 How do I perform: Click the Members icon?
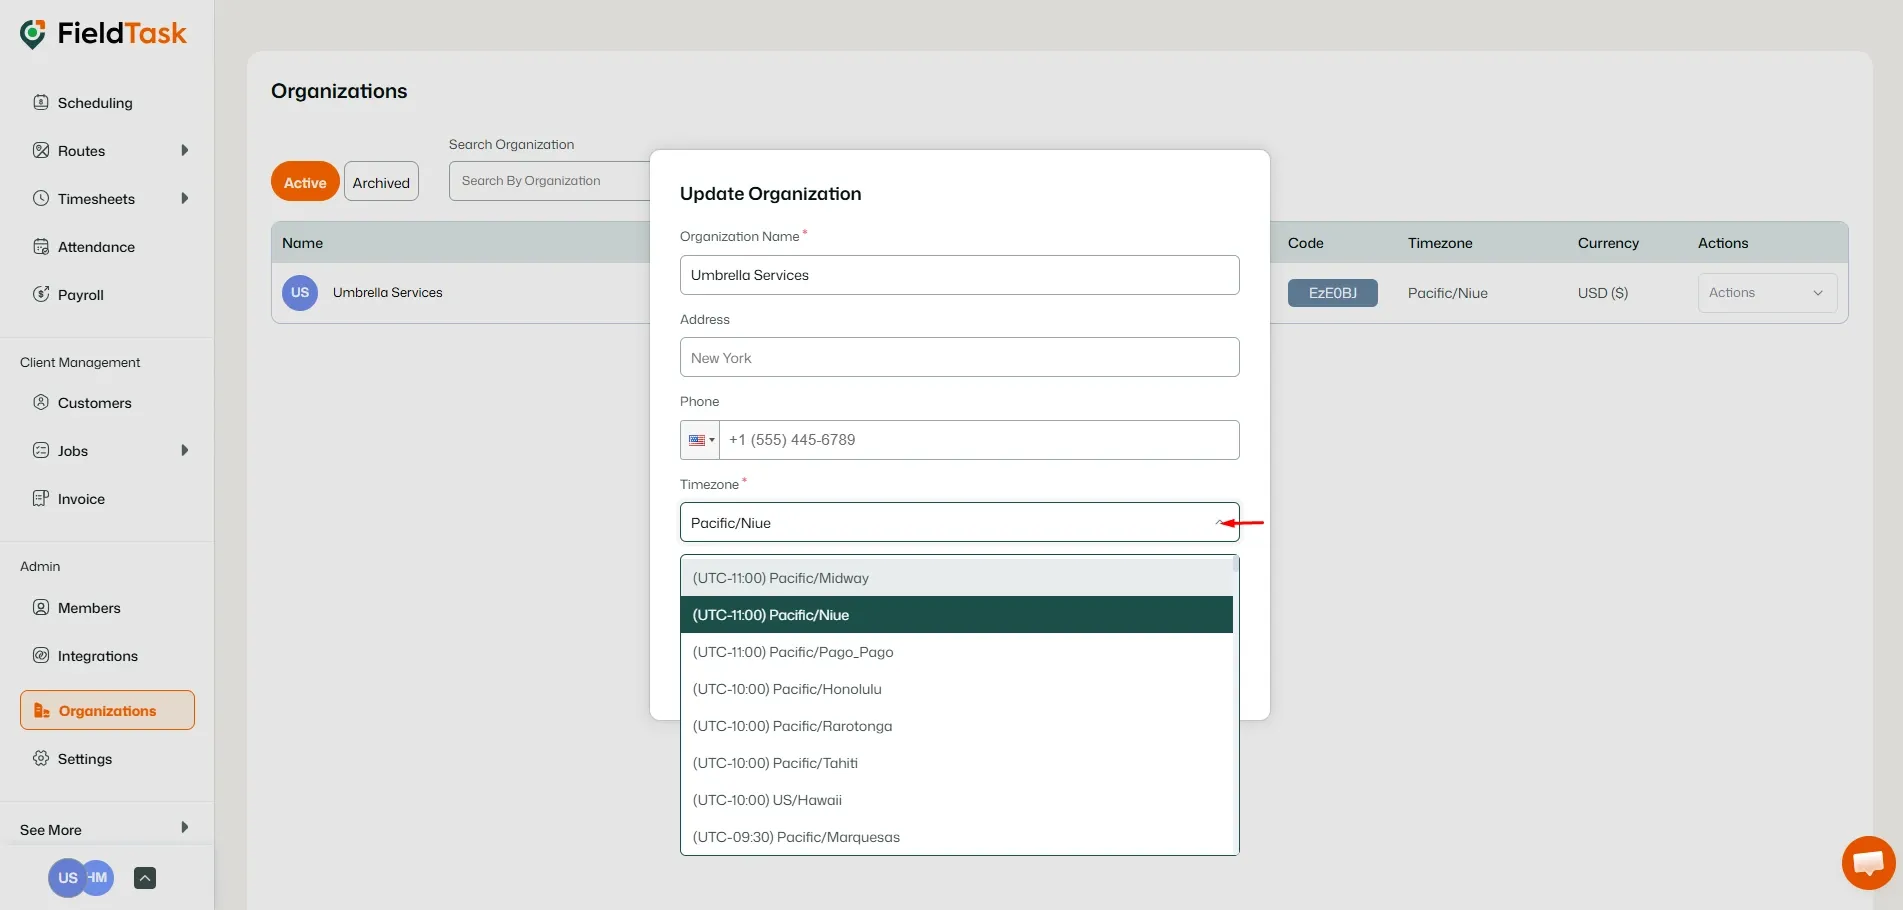click(41, 607)
